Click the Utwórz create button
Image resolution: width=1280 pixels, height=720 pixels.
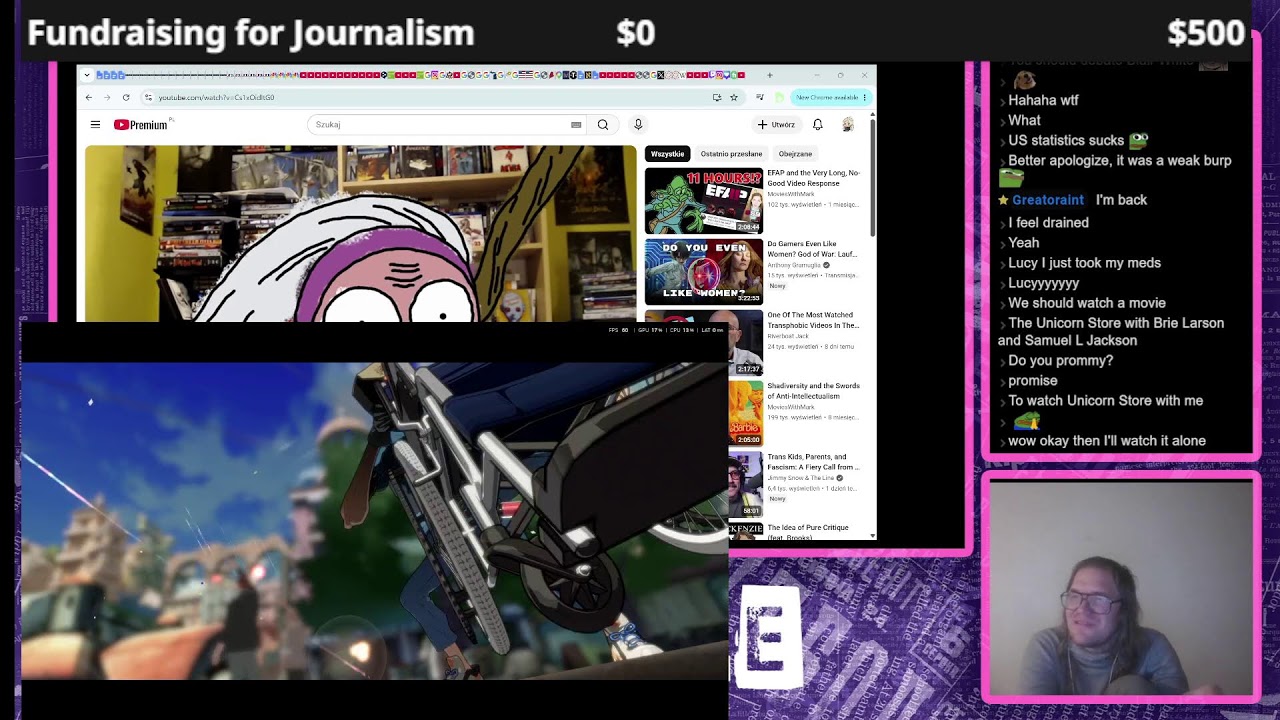(x=777, y=125)
